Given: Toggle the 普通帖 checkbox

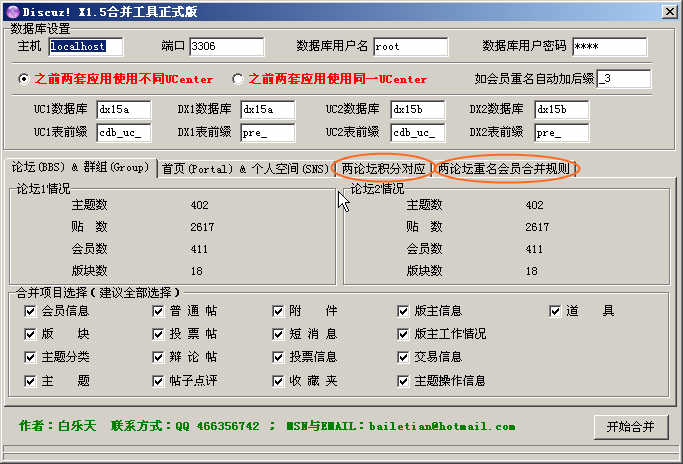Looking at the screenshot, I should (x=158, y=311).
